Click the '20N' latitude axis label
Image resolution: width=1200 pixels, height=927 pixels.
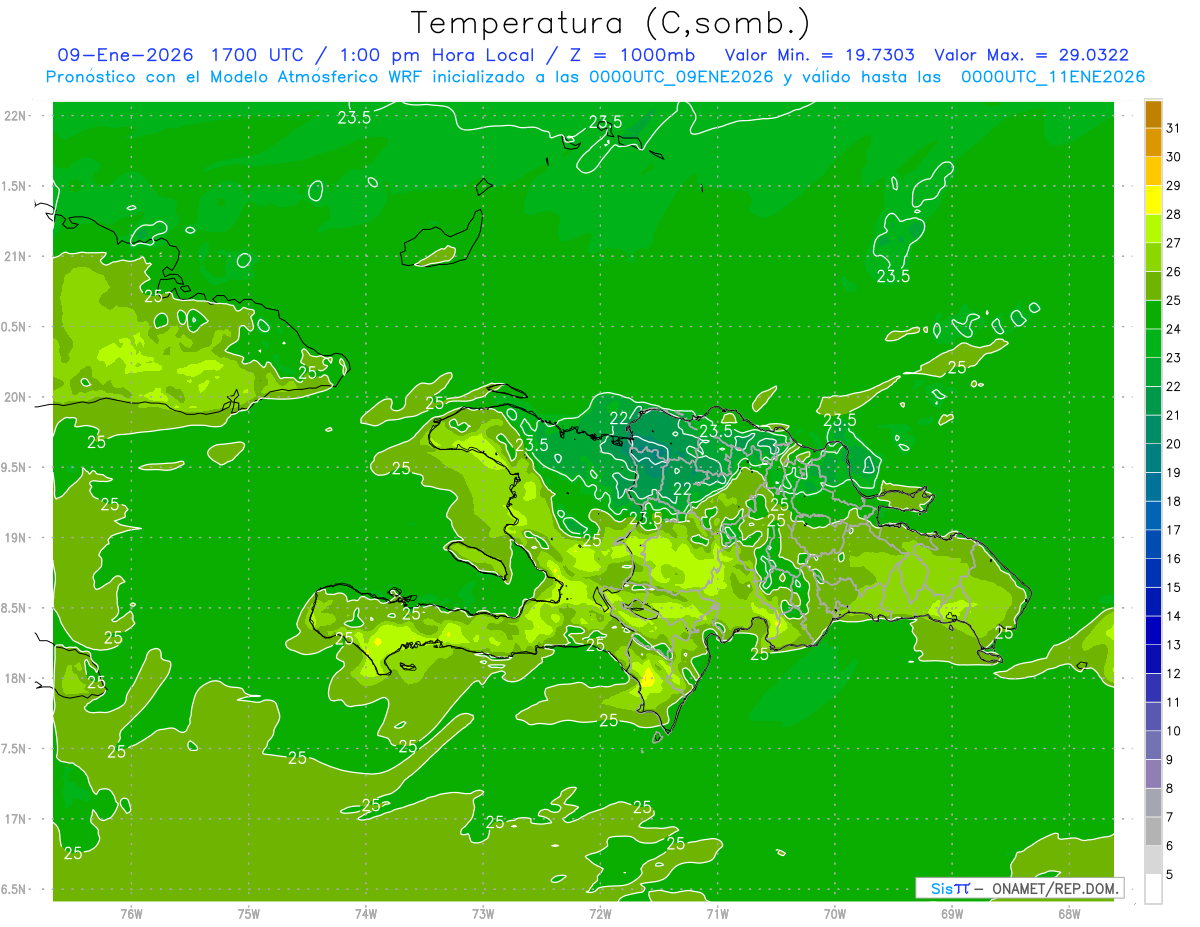[15, 397]
